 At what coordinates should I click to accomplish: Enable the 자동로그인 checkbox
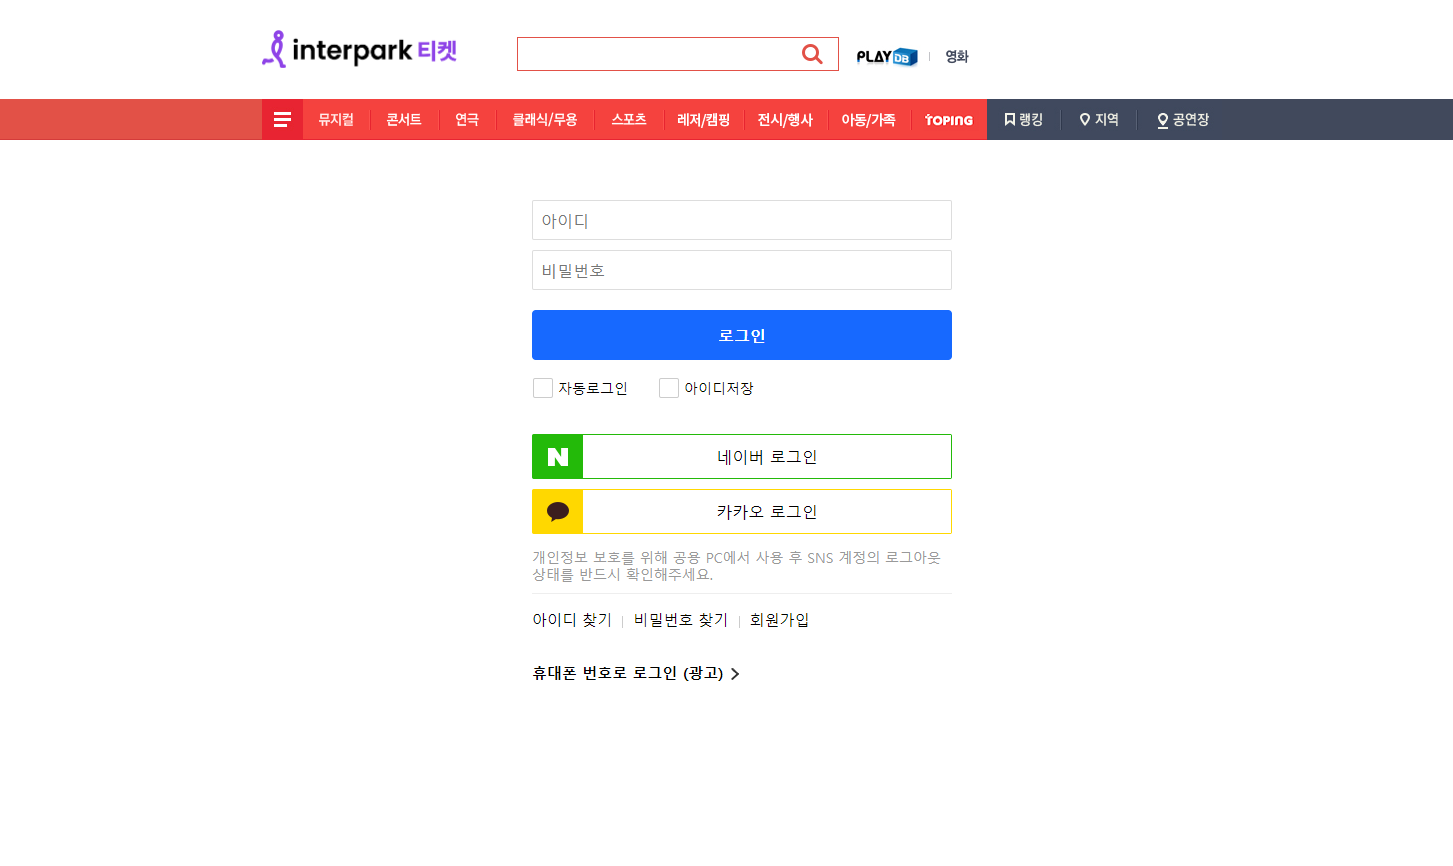click(543, 388)
